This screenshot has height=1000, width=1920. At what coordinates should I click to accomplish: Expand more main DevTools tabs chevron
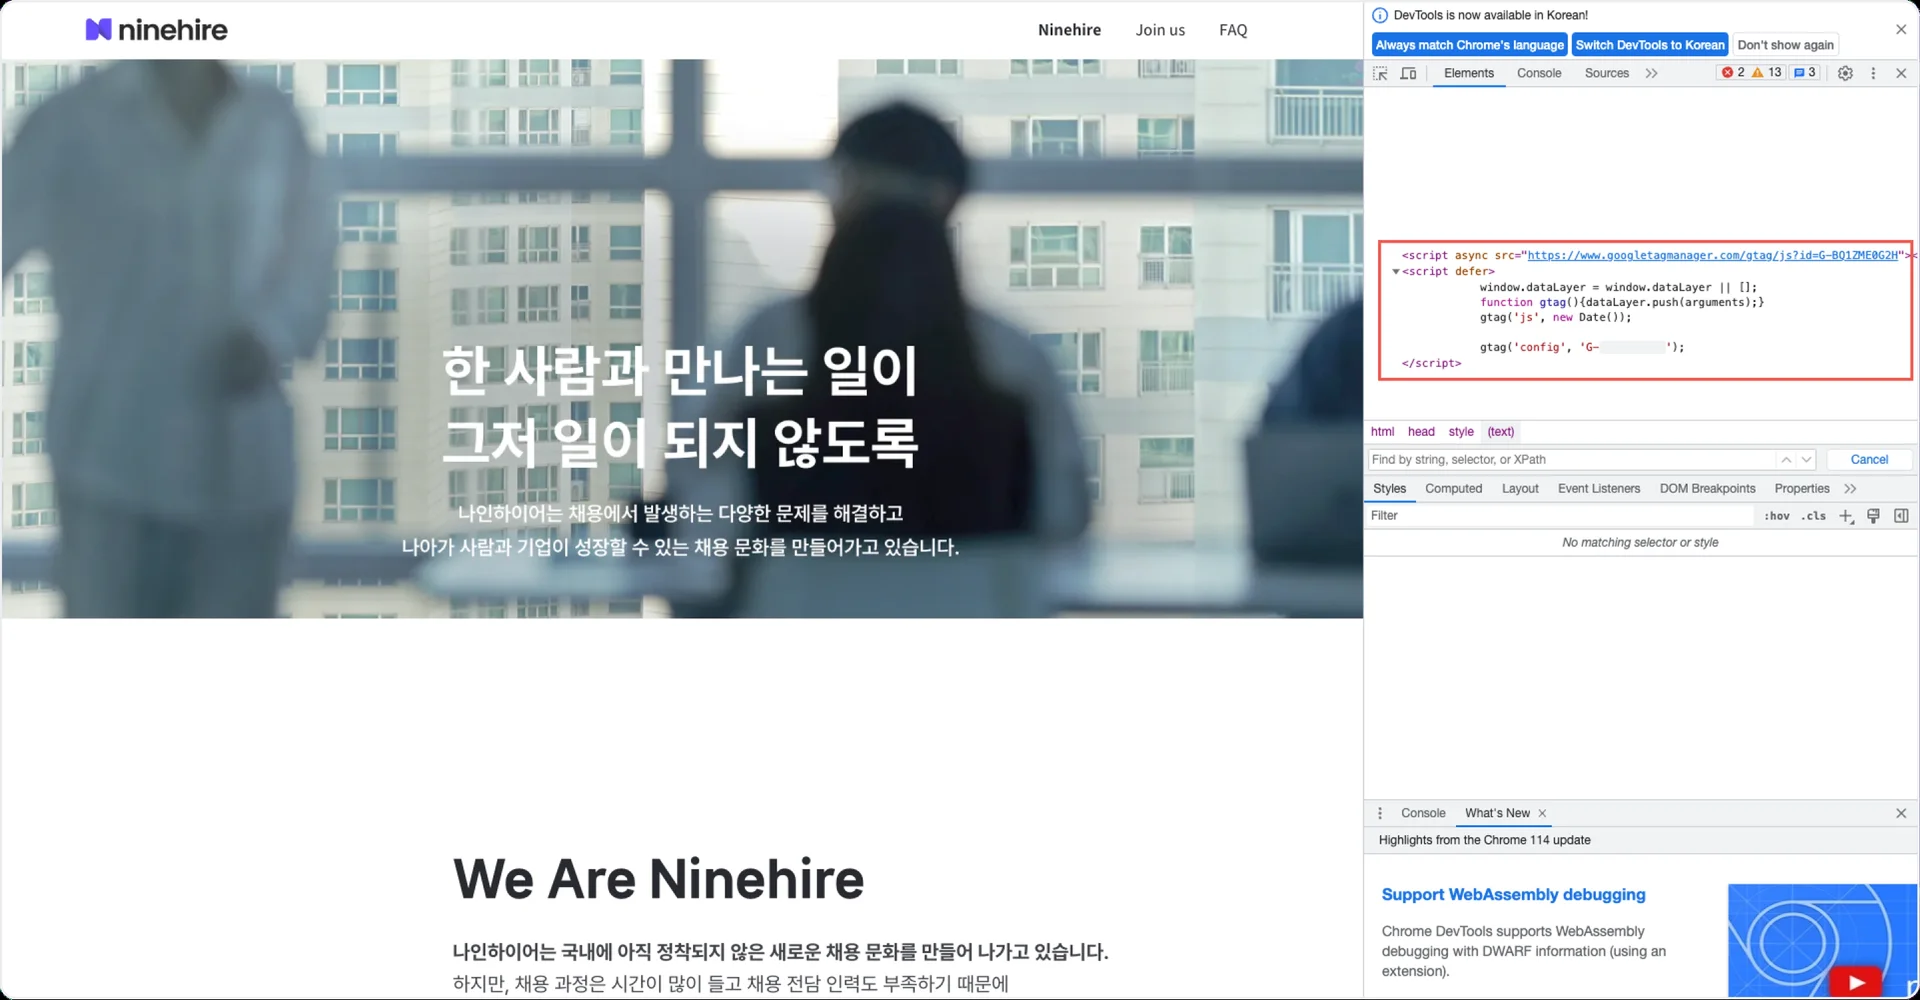click(x=1651, y=73)
